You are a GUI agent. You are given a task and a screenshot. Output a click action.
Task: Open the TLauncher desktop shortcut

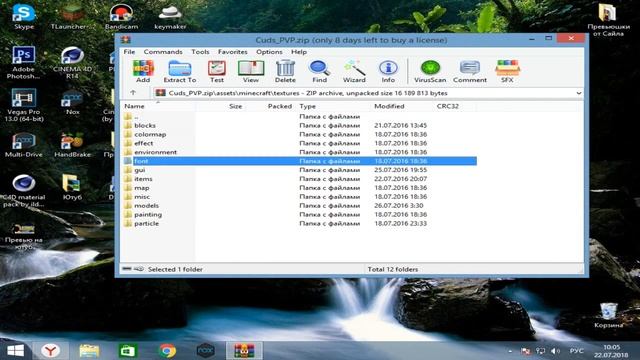[x=73, y=17]
